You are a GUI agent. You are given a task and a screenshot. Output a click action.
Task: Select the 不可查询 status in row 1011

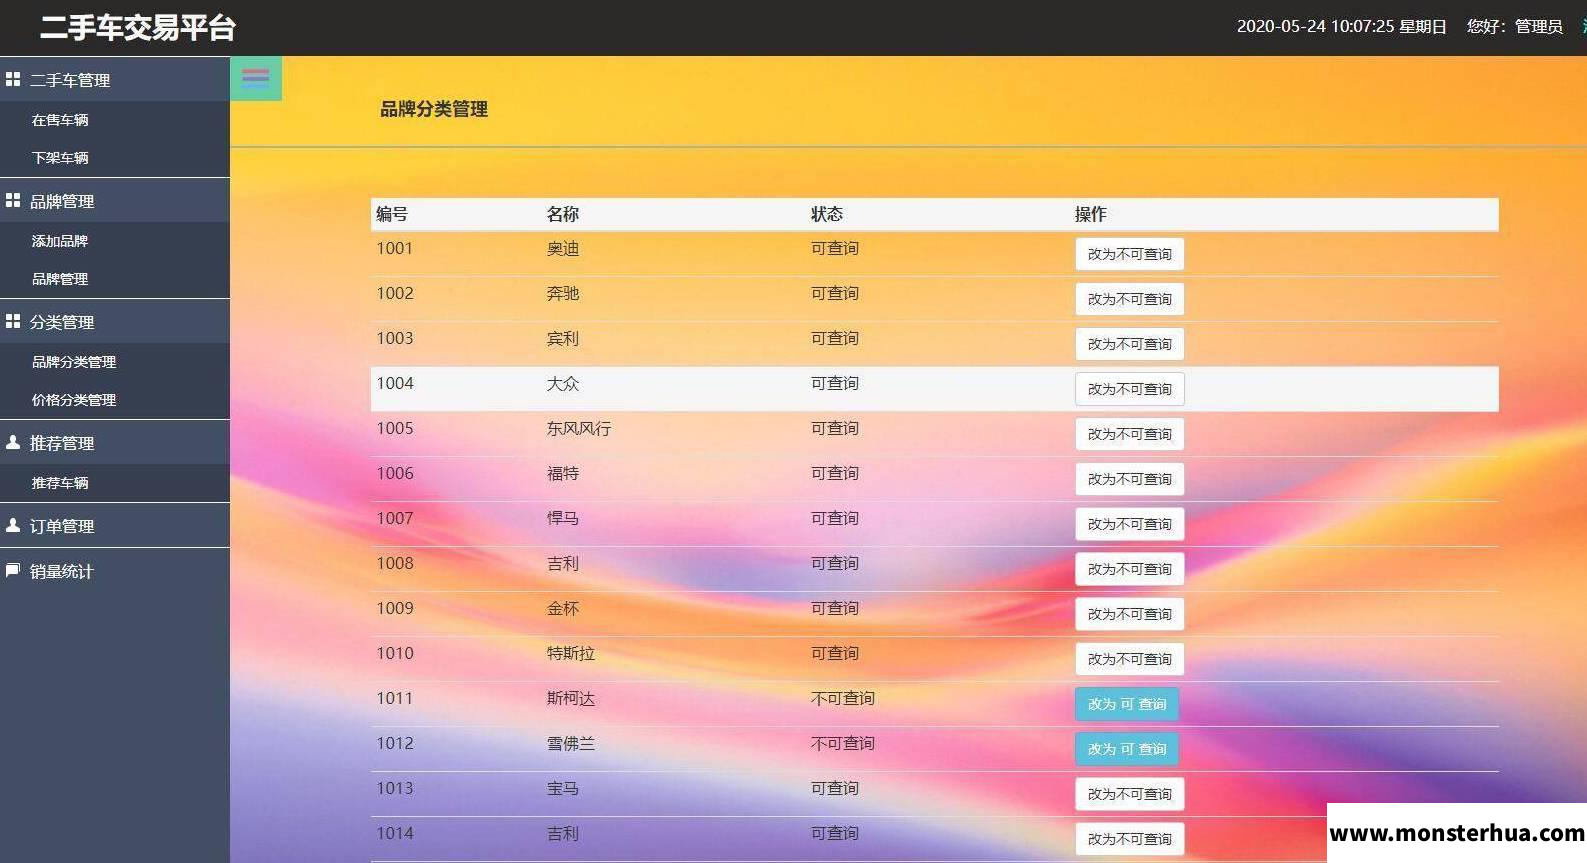[x=843, y=698]
